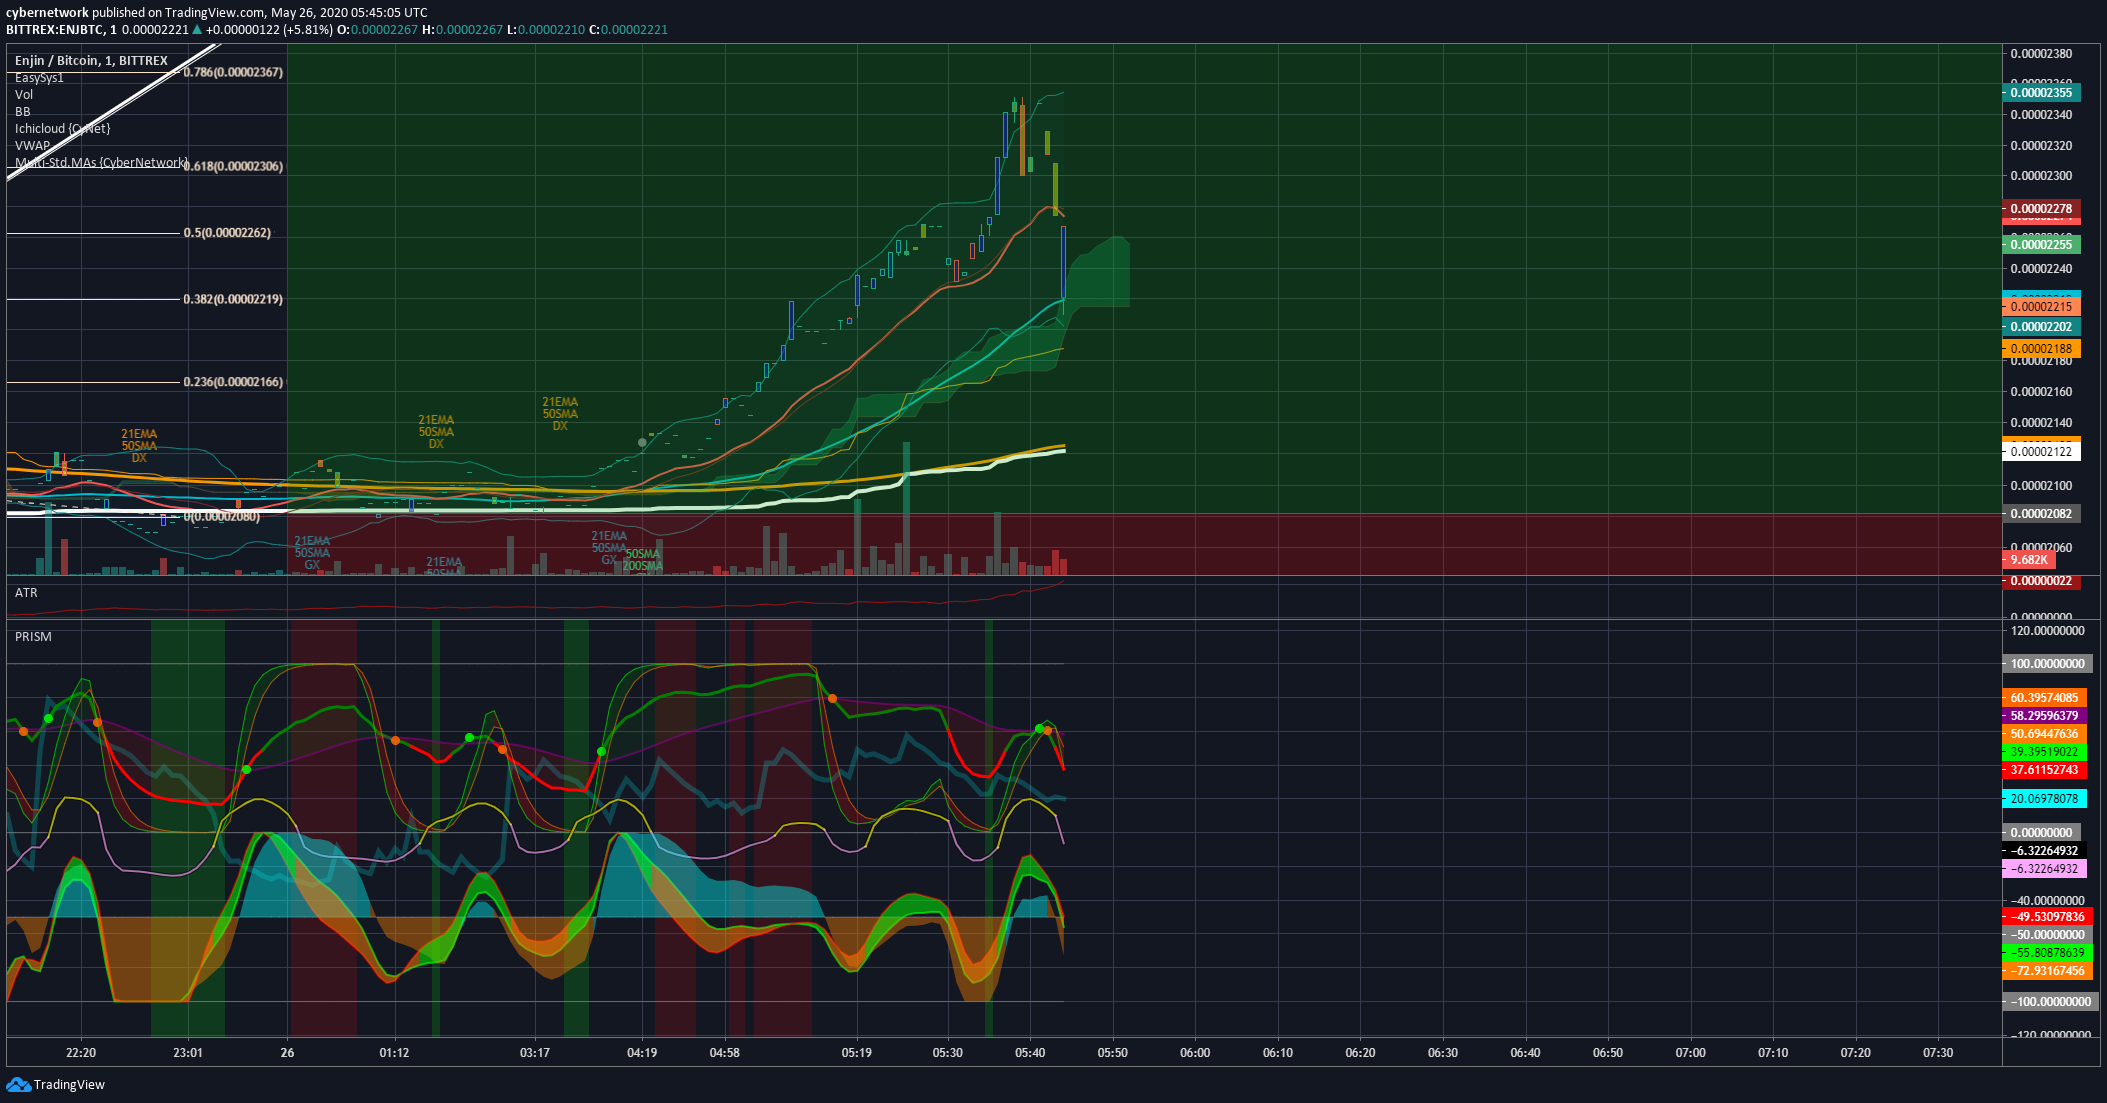Click the red 37.61152743 PRISM tag

click(x=2044, y=770)
